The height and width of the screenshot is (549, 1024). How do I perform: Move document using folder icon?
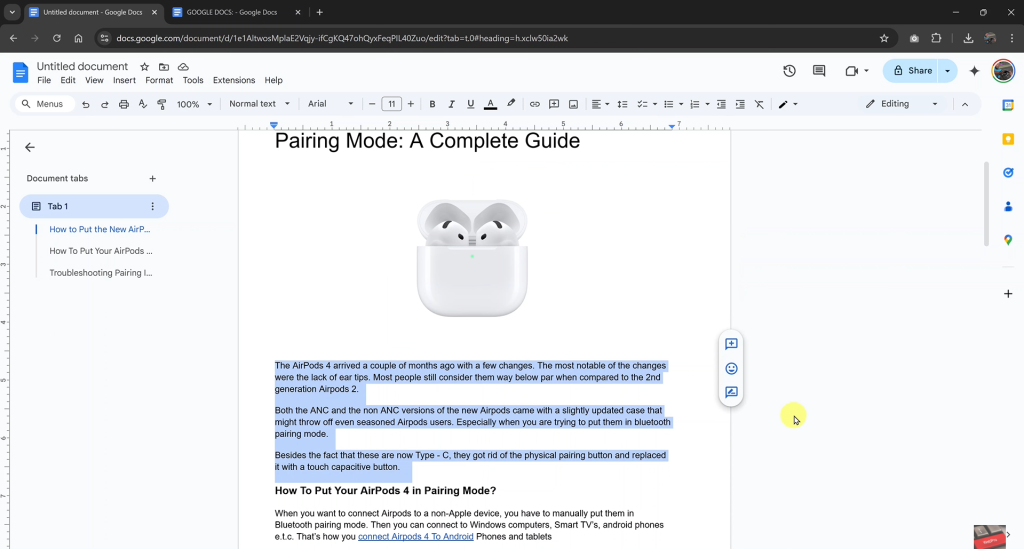coord(164,67)
